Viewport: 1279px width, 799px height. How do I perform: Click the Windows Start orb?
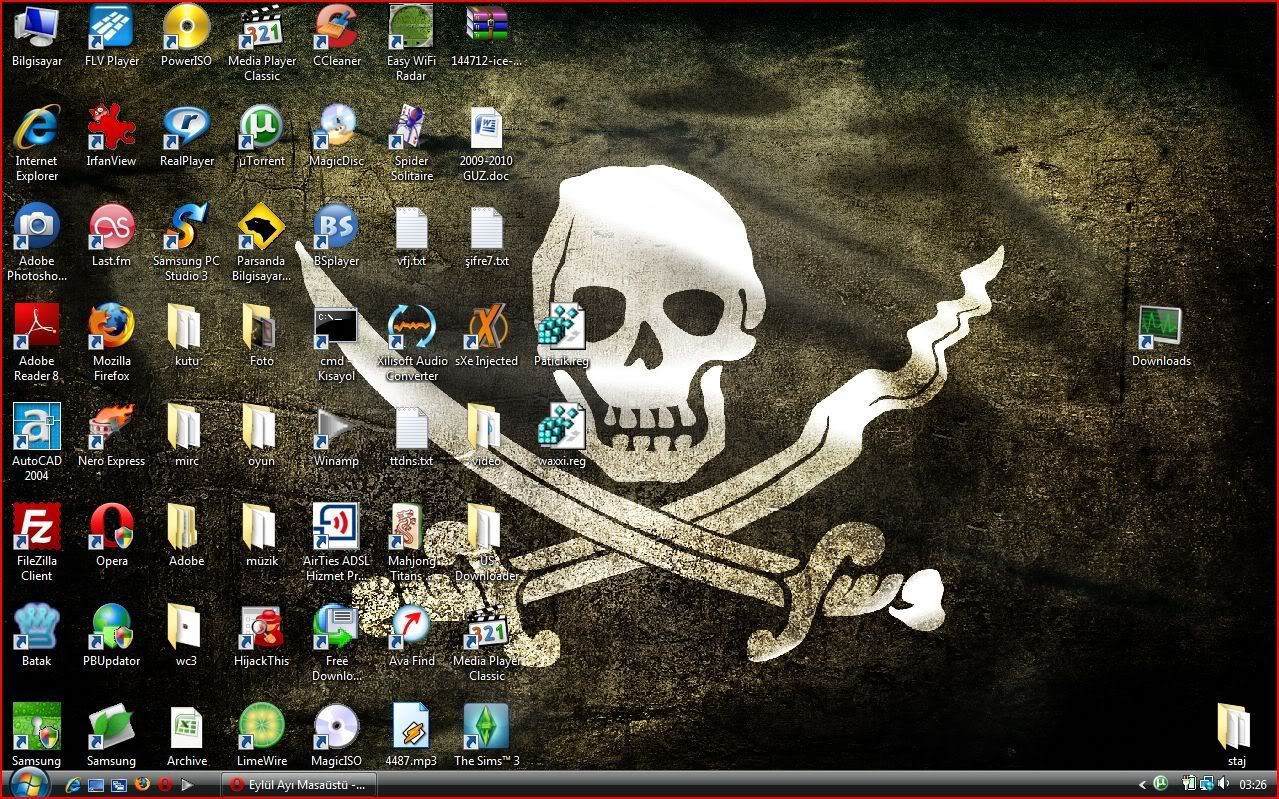tap(29, 784)
